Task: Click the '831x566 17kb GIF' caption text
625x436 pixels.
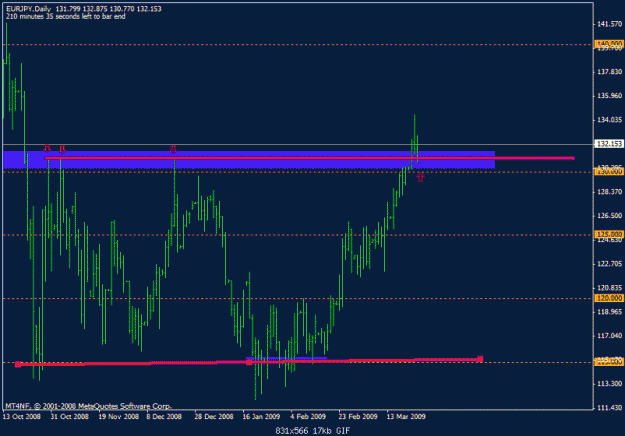Action: (x=312, y=431)
